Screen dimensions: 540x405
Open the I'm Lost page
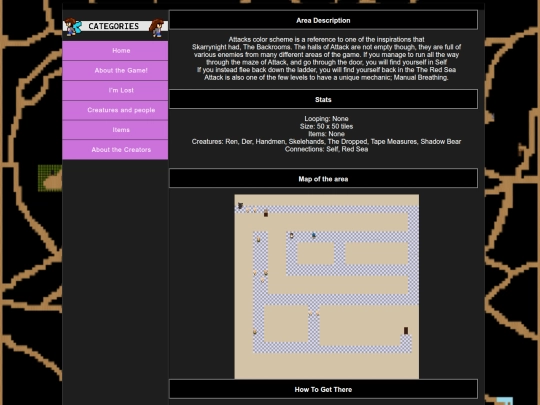pyautogui.click(x=115, y=90)
